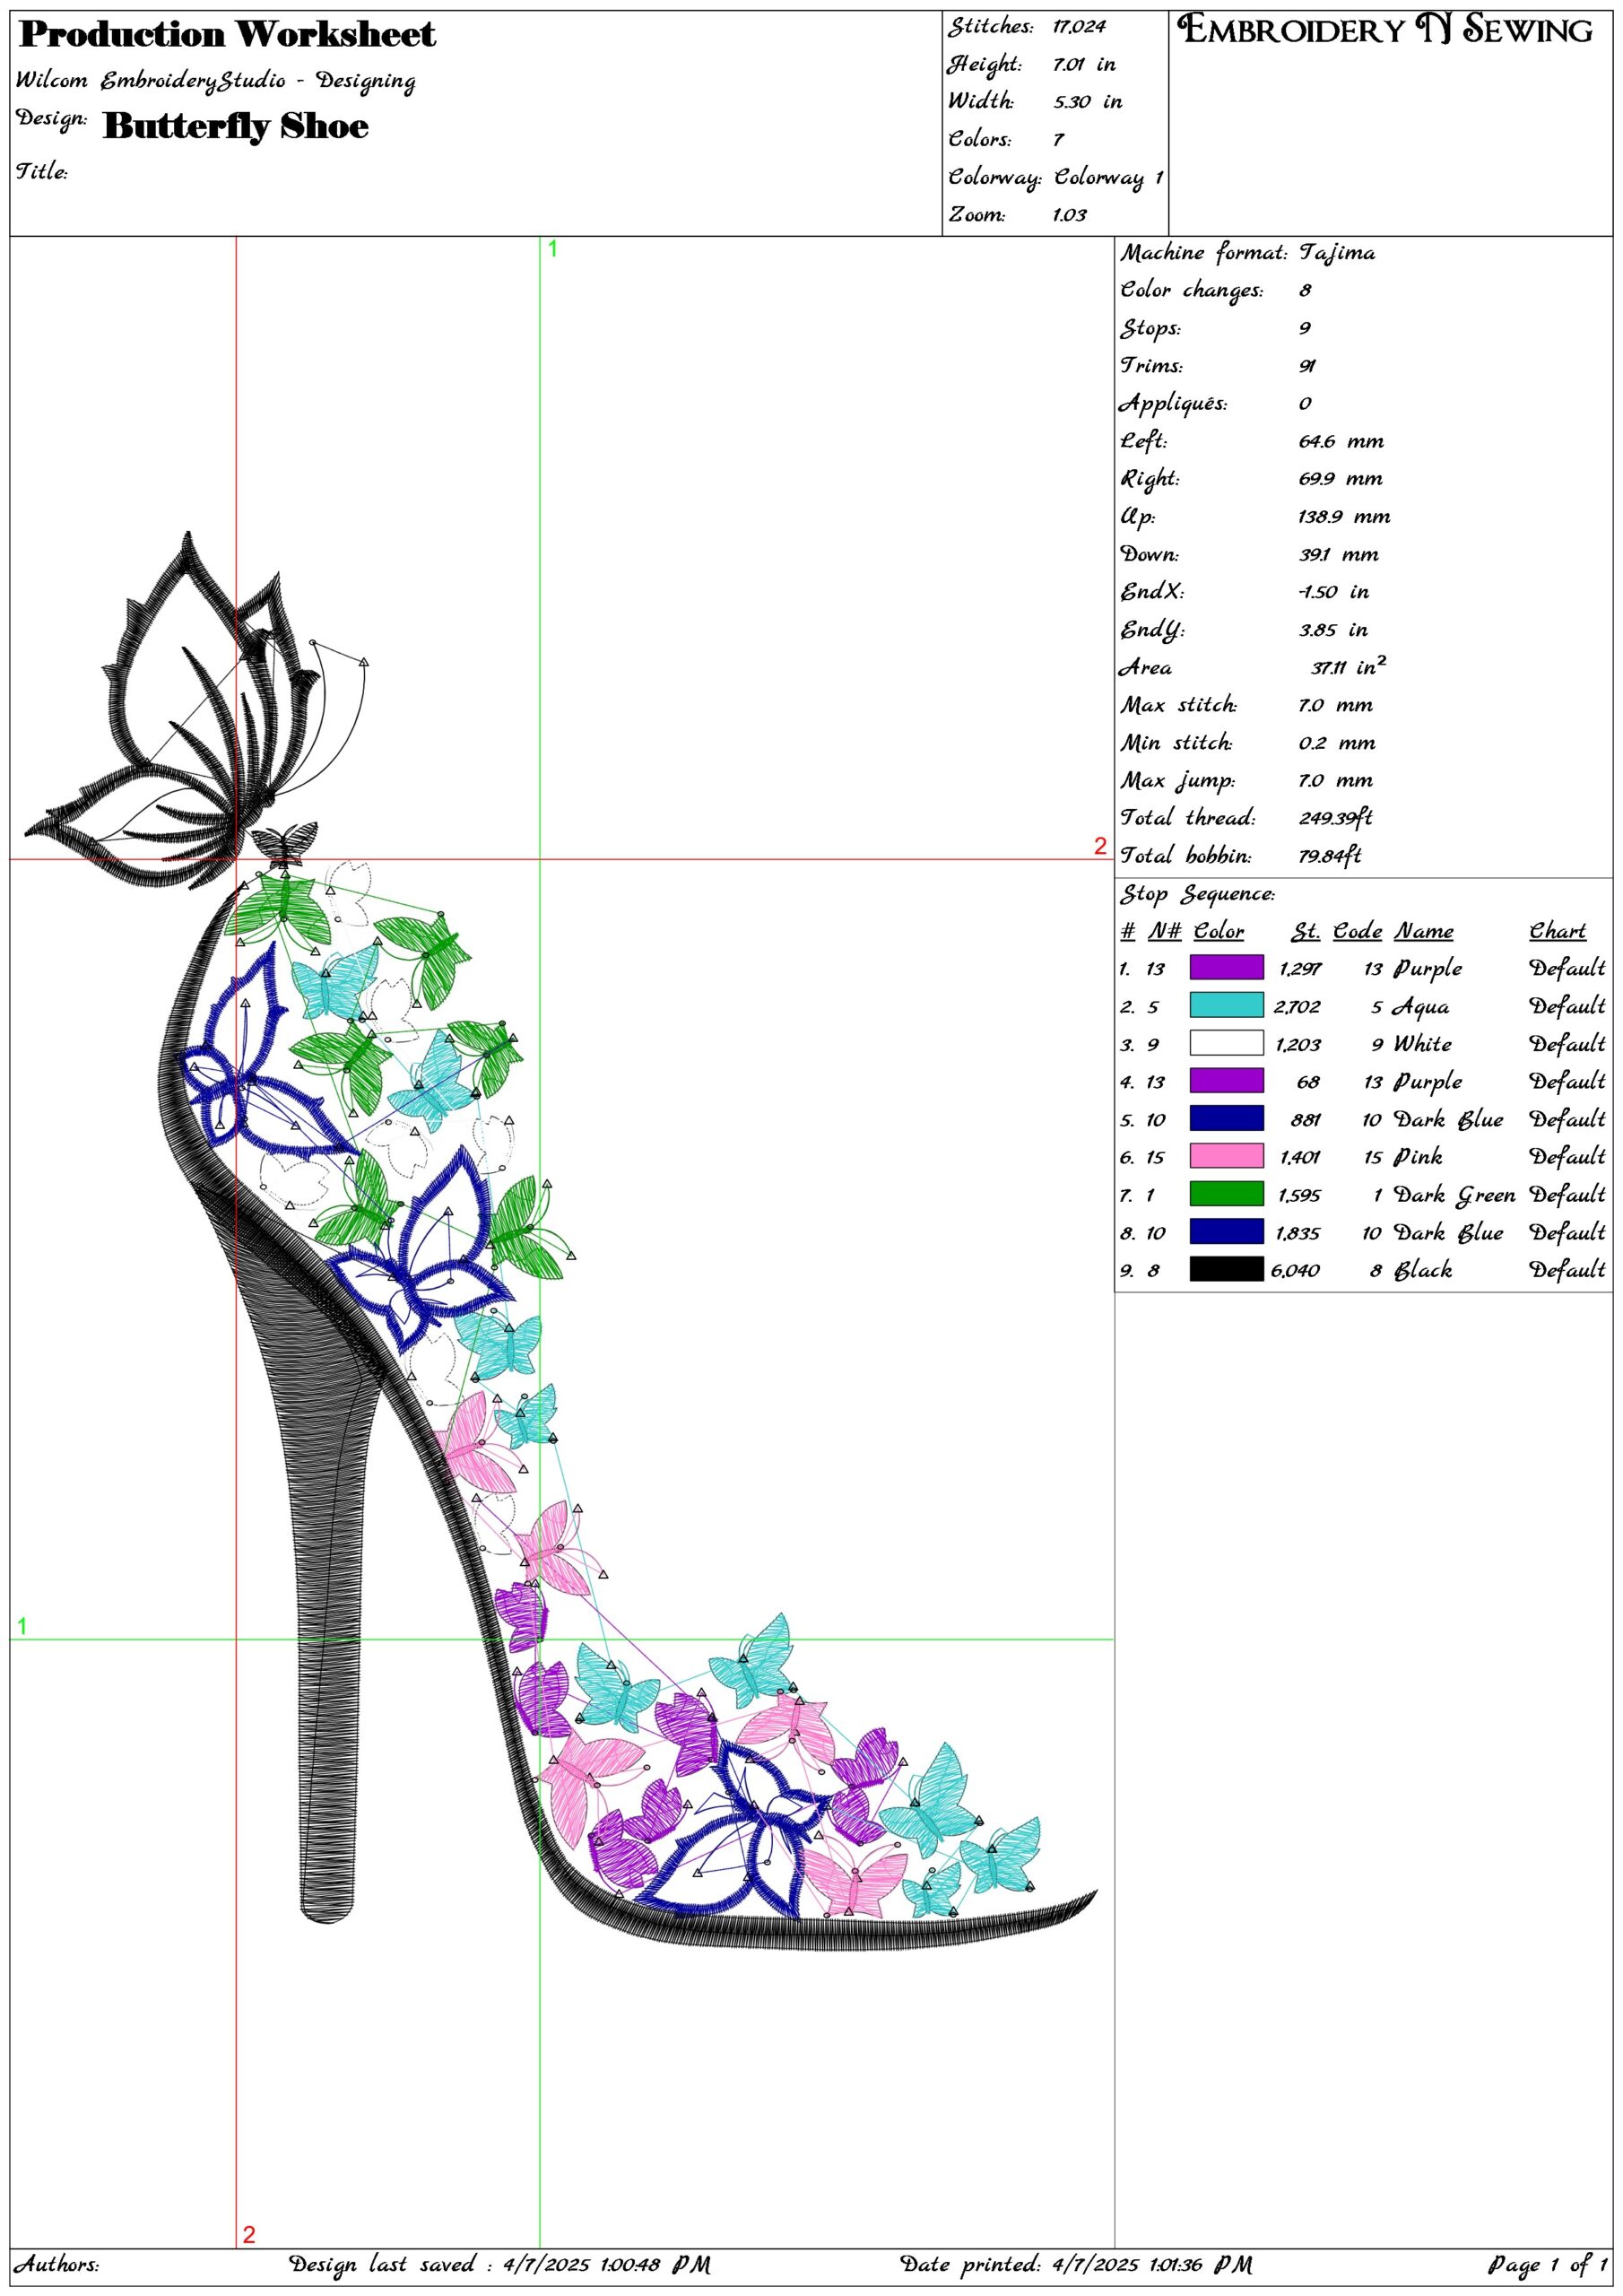Click the Pink color swatch in row 6
This screenshot has height=2296, width=1623.
1226,1156
